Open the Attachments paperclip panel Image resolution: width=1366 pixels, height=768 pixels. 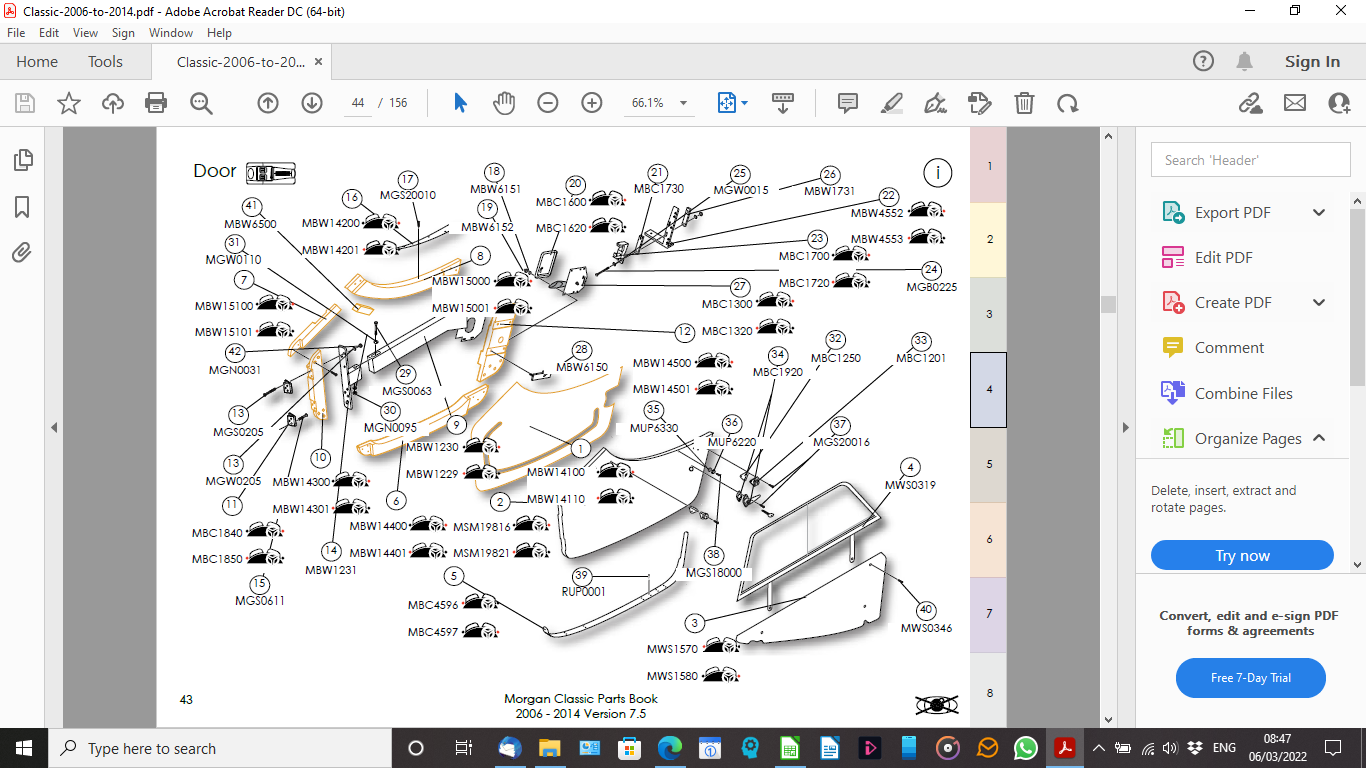22,253
